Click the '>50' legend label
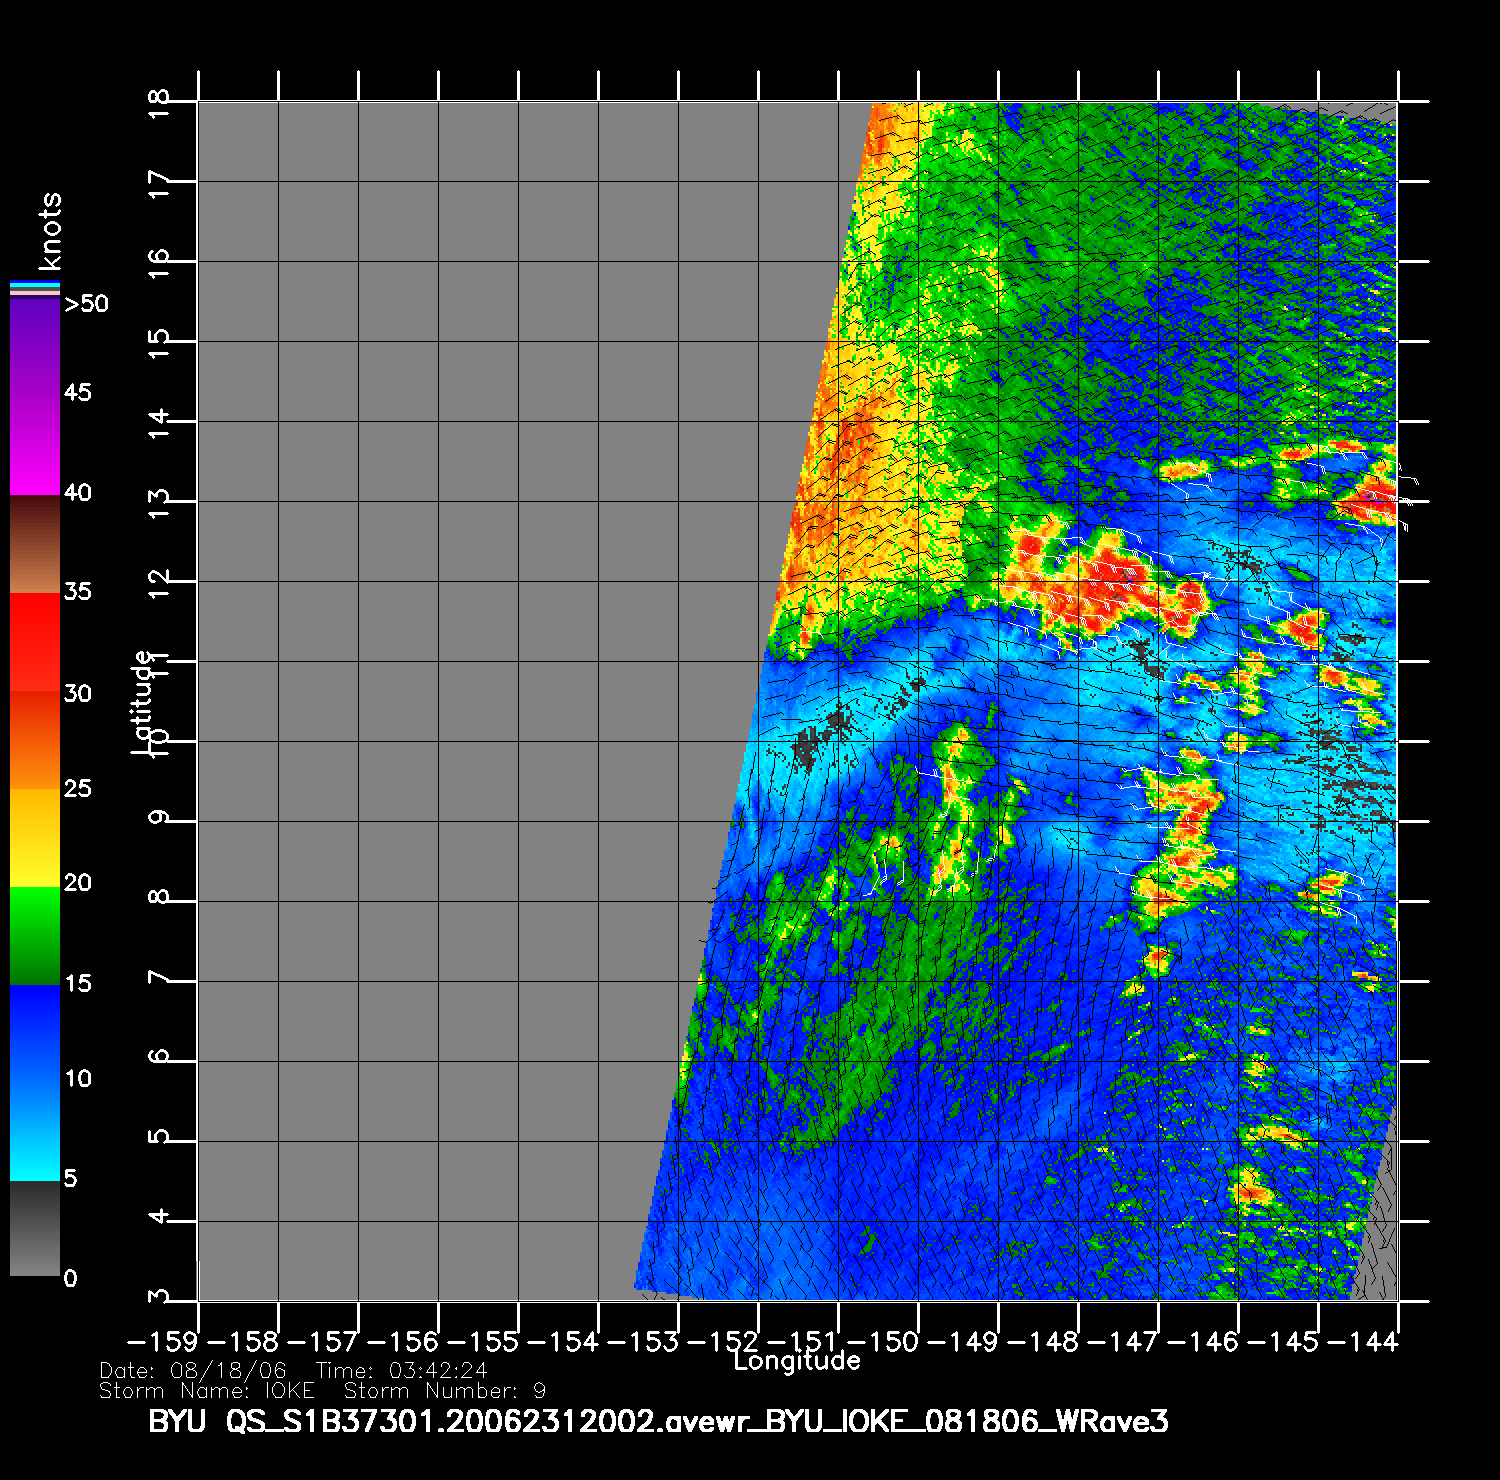1500x1480 pixels. (86, 304)
